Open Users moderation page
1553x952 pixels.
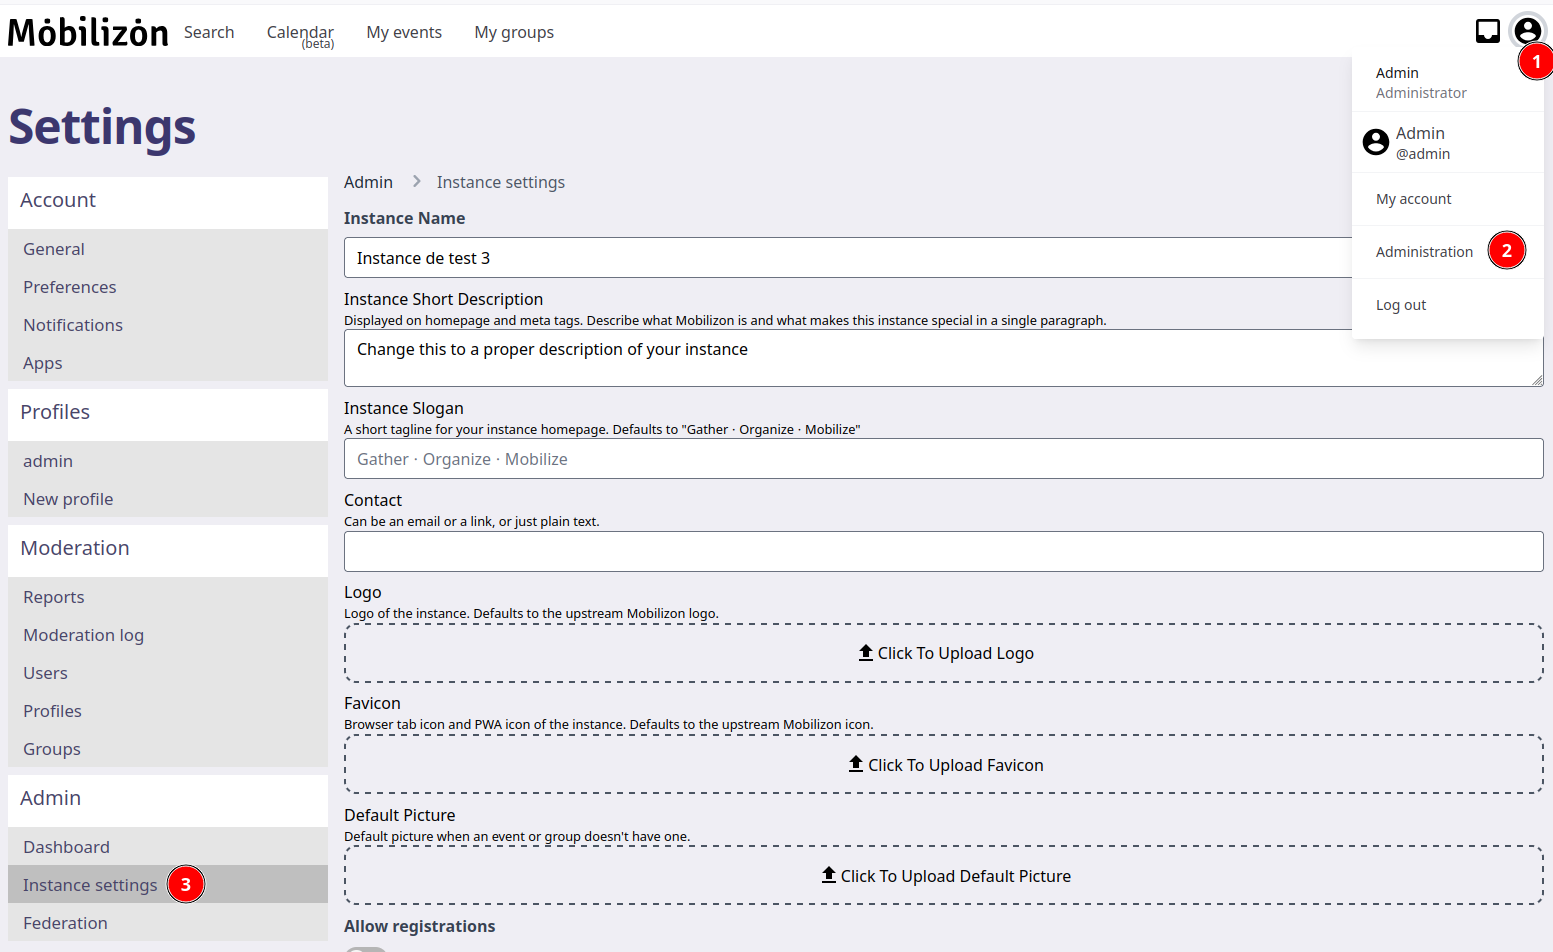click(x=168, y=673)
